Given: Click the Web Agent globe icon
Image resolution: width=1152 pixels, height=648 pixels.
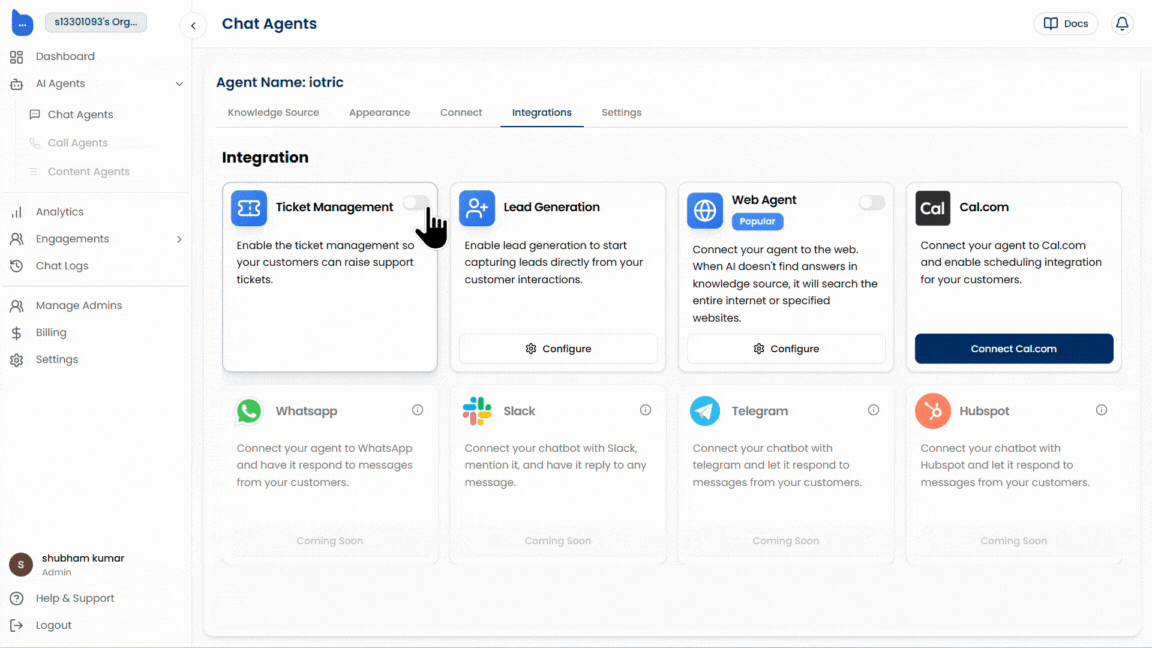Looking at the screenshot, I should 704,211.
